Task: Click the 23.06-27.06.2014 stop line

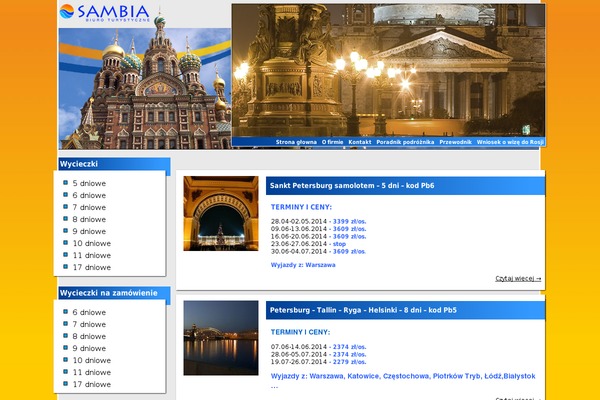Action: (308, 244)
